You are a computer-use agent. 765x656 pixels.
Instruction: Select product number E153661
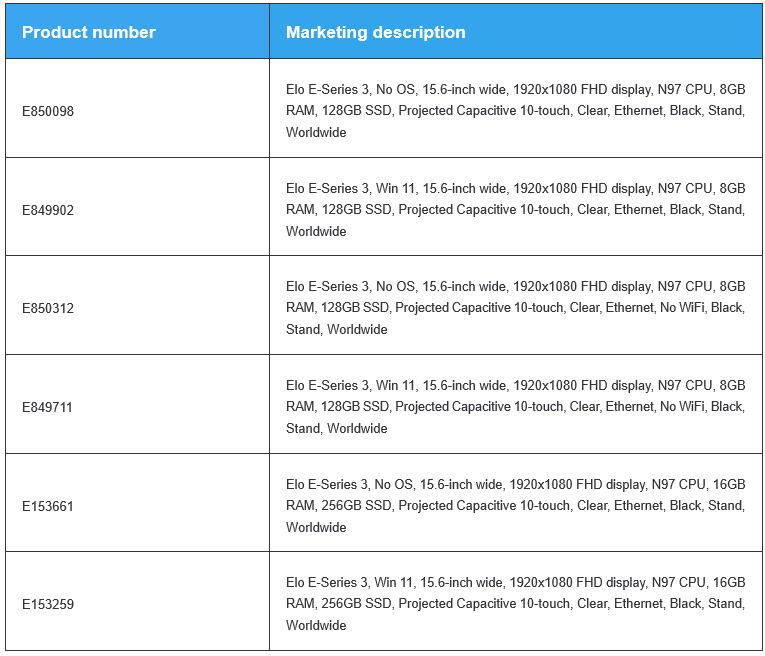tap(48, 506)
